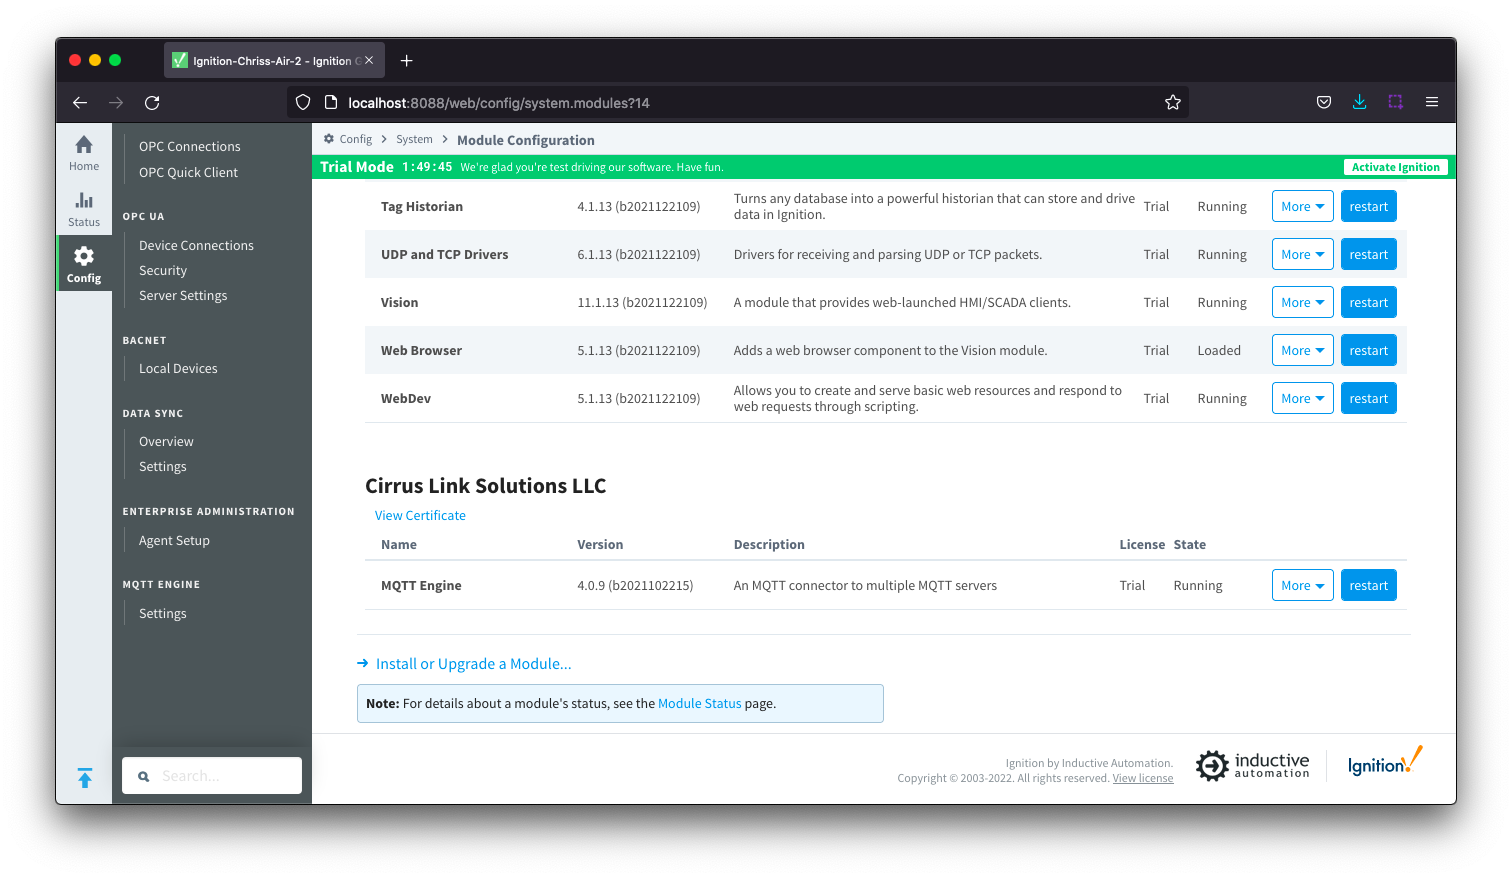Click Install or Upgrade a Module link
Viewport: 1512px width, 878px height.
[473, 663]
